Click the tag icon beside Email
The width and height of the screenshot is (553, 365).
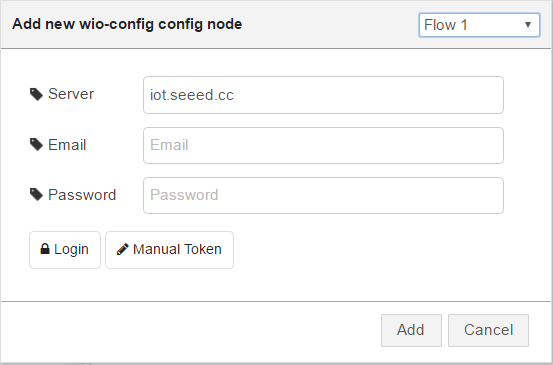click(36, 145)
